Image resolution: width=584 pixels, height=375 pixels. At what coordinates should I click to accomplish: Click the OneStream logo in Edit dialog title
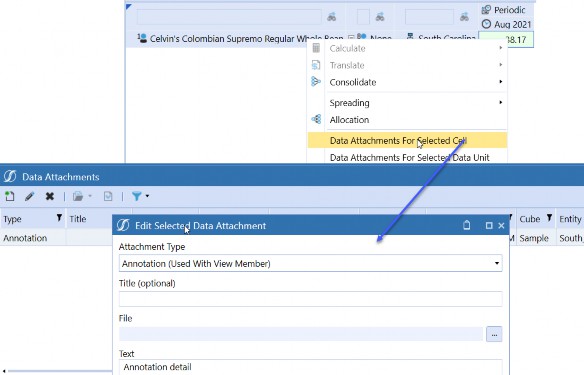pos(123,225)
